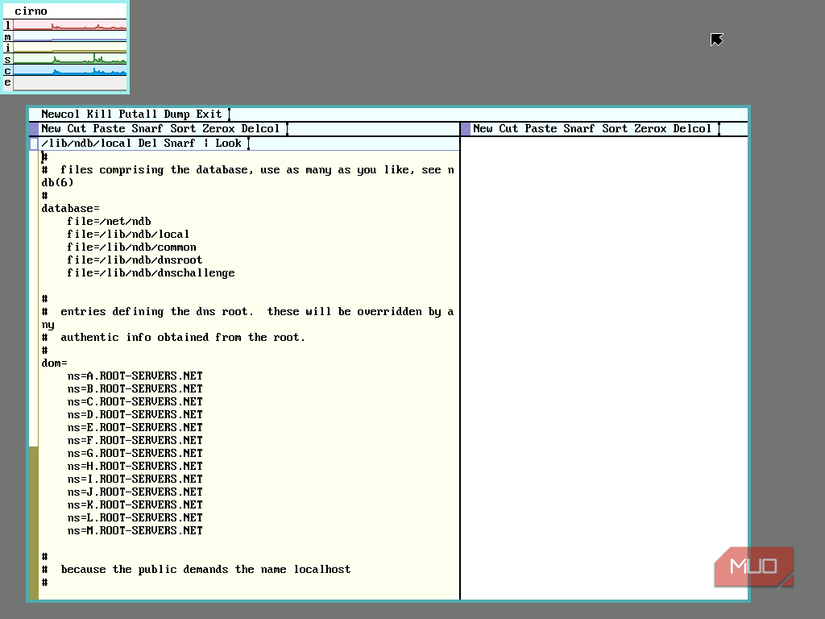
Task: Click the entry ns=D.ROOT-SERVERS.NET
Action: point(135,414)
